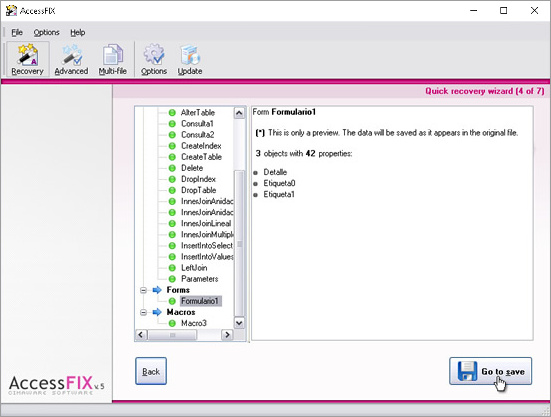This screenshot has width=551, height=417.
Task: Click the Detalle object in preview
Action: pos(275,172)
